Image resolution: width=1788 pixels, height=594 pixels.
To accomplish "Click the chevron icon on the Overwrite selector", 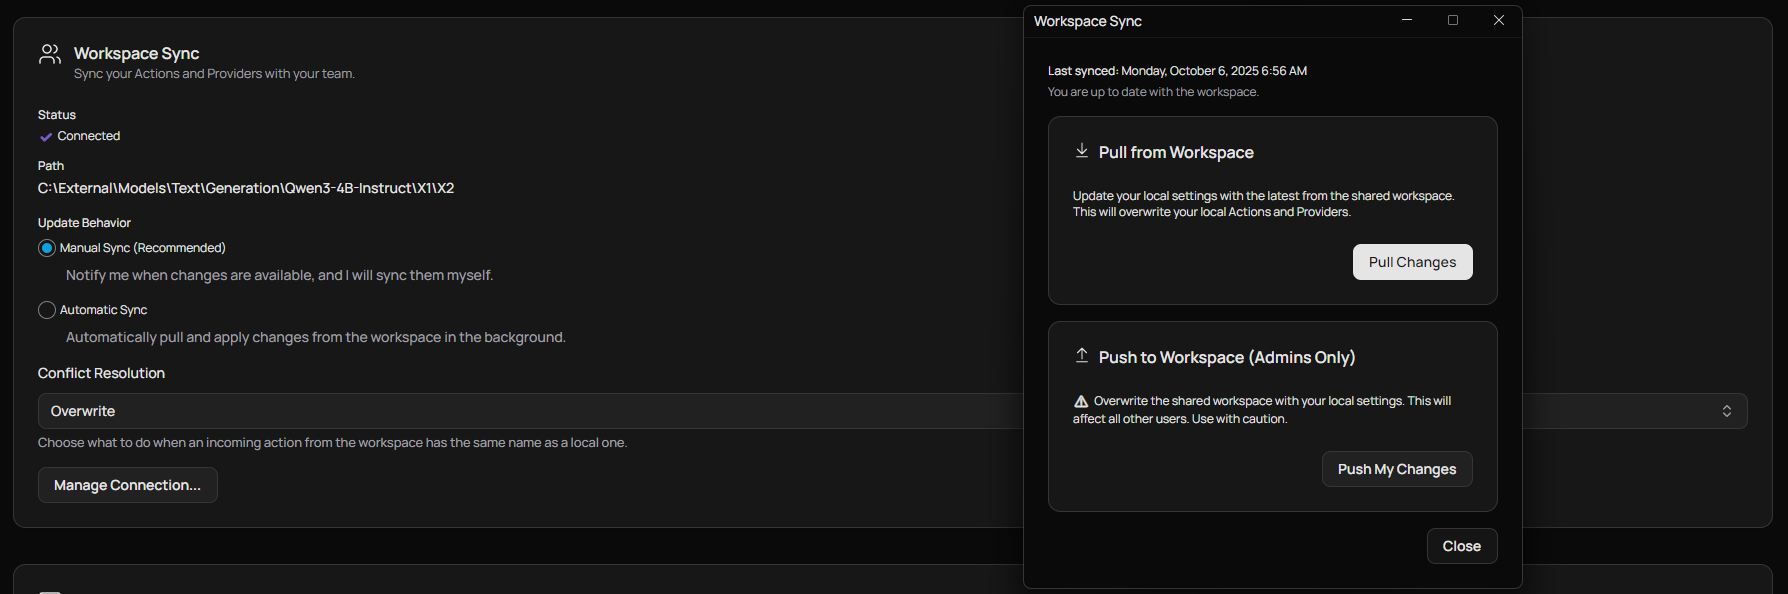I will click(x=1727, y=410).
